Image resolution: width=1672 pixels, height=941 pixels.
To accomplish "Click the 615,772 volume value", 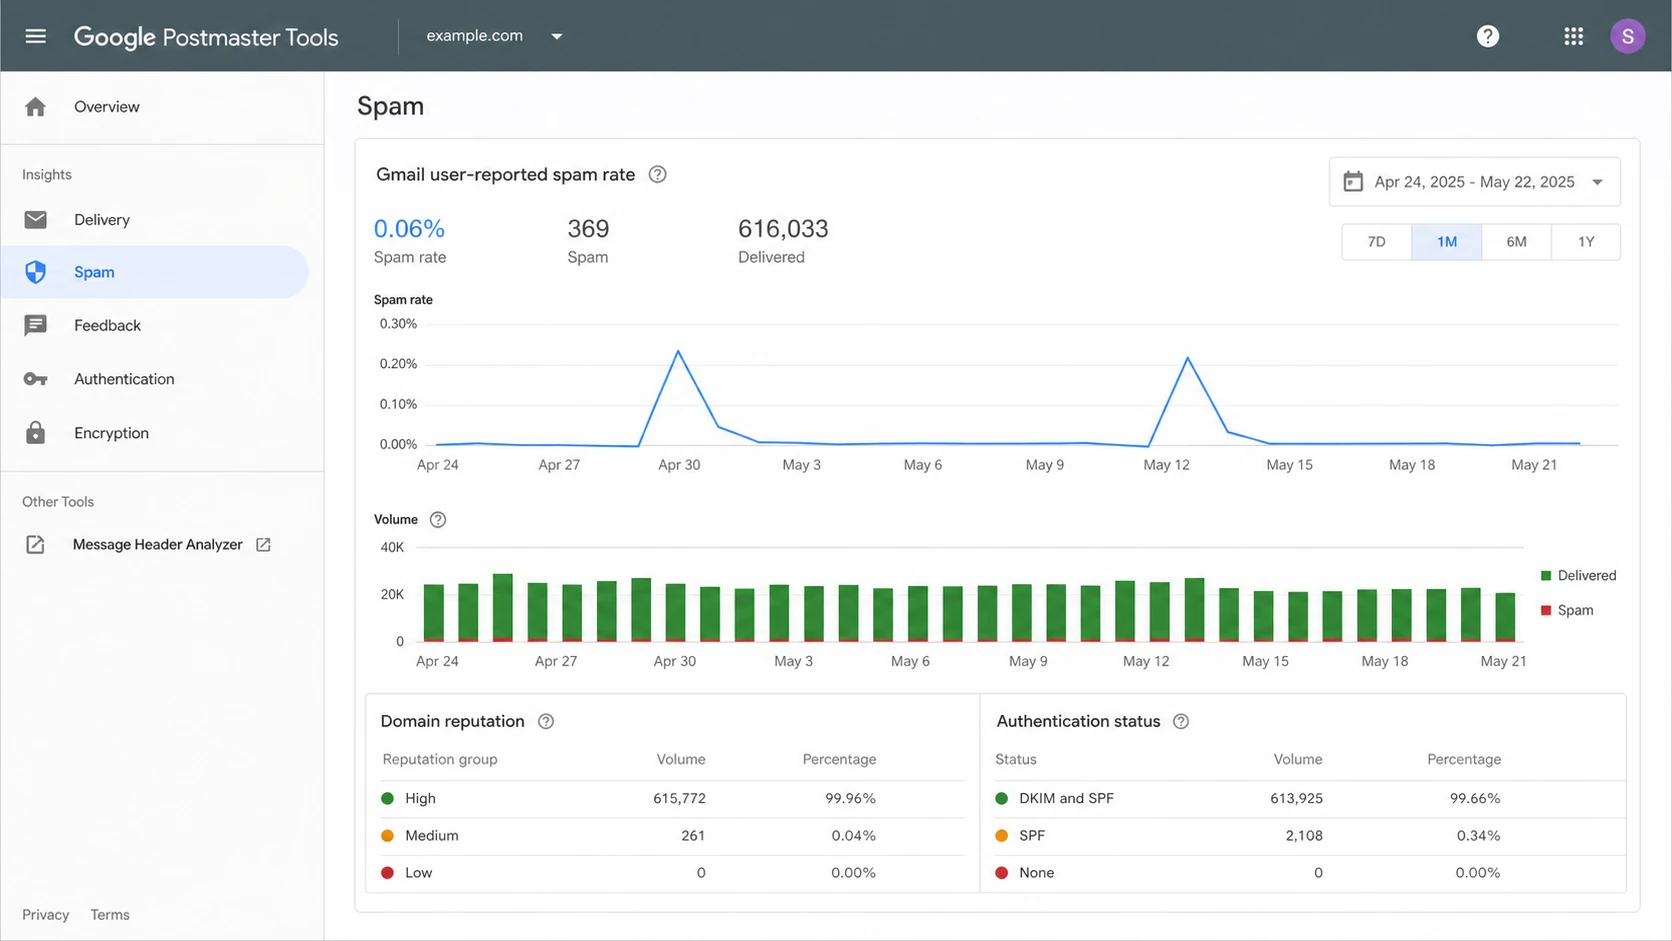I will (679, 799).
